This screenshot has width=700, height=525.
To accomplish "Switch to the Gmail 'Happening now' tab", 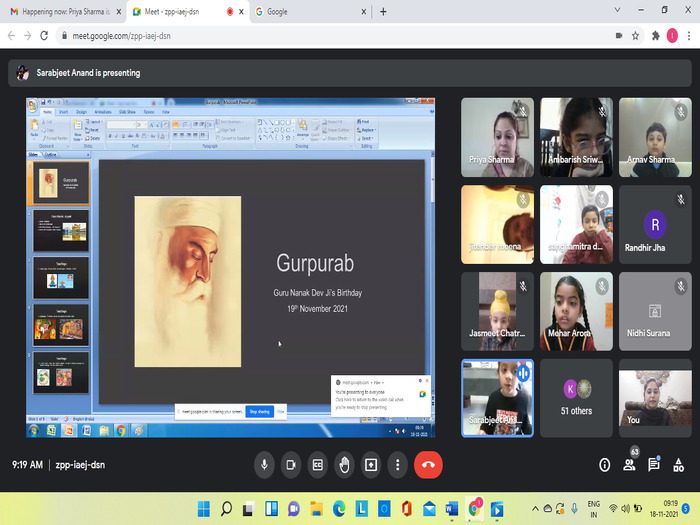I will click(x=66, y=12).
